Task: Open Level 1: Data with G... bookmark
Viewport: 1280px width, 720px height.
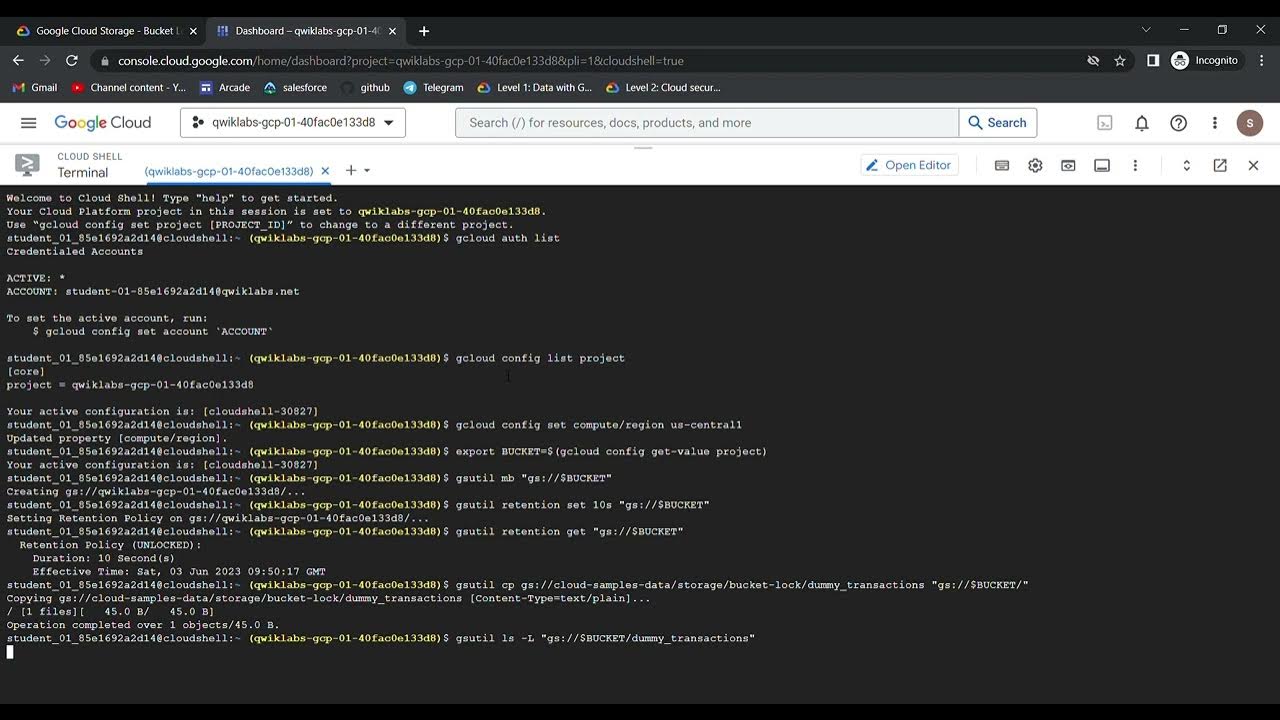Action: [x=534, y=88]
